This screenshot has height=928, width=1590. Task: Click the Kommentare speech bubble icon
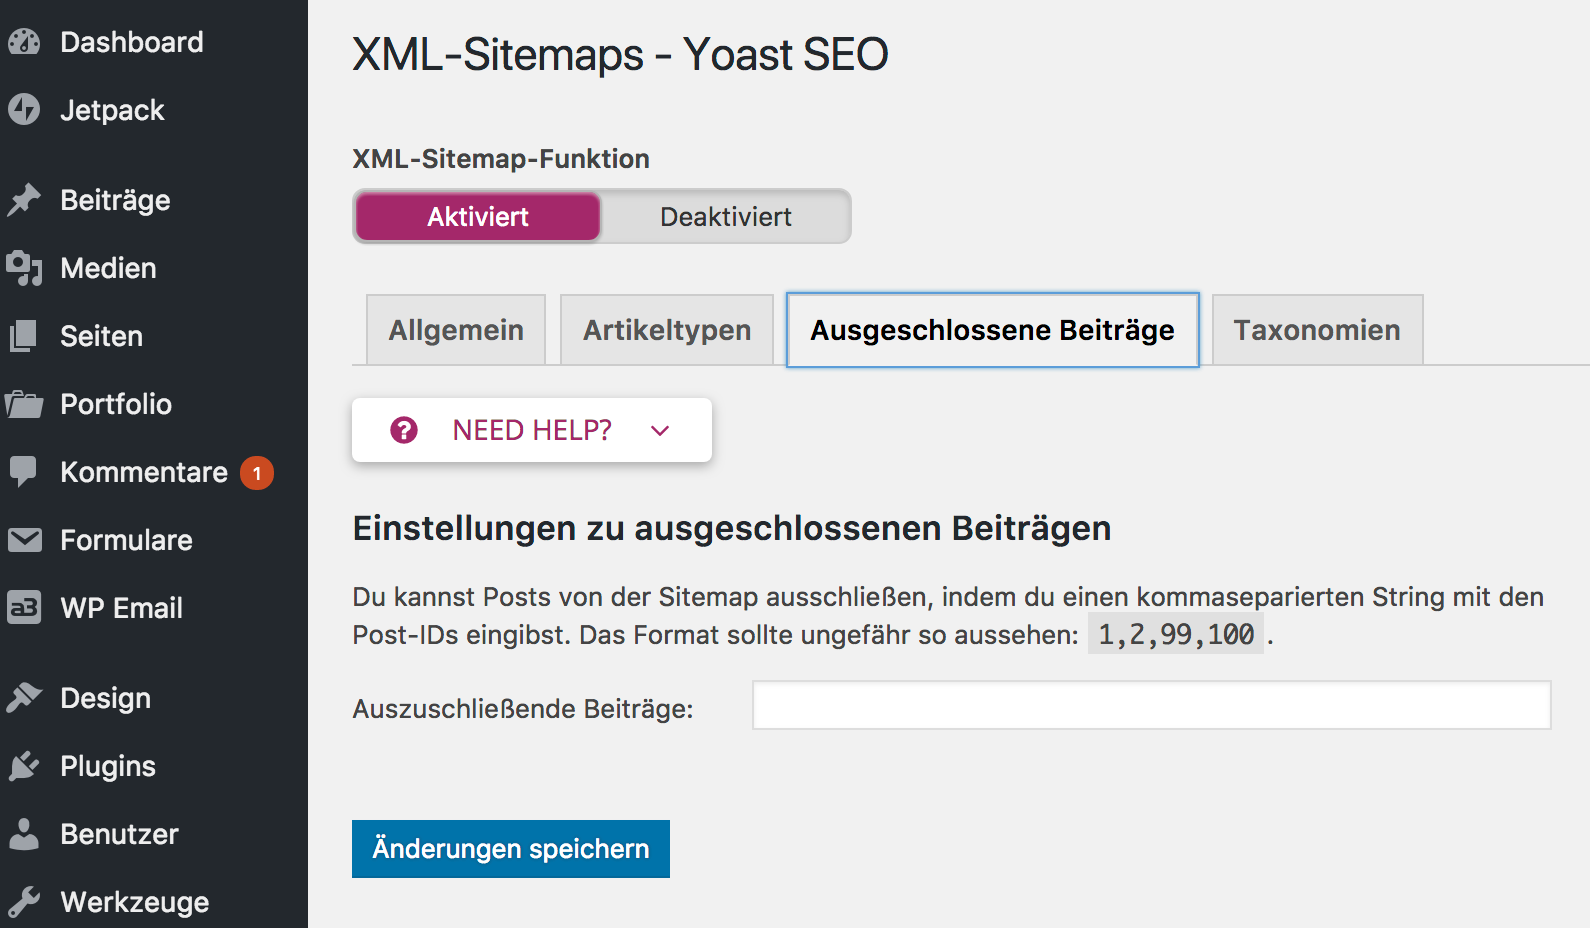point(24,472)
